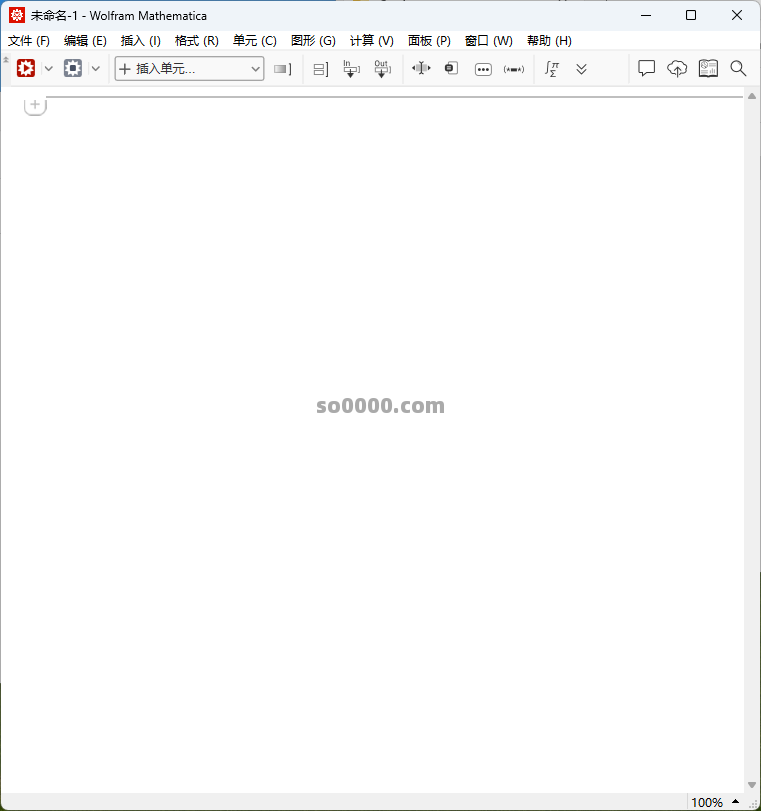
Task: Click the group cells bracket icon
Action: coord(320,69)
